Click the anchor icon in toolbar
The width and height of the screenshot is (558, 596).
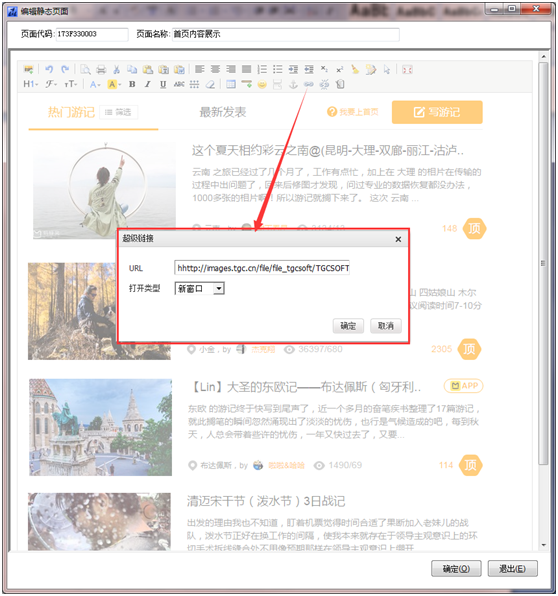(293, 84)
